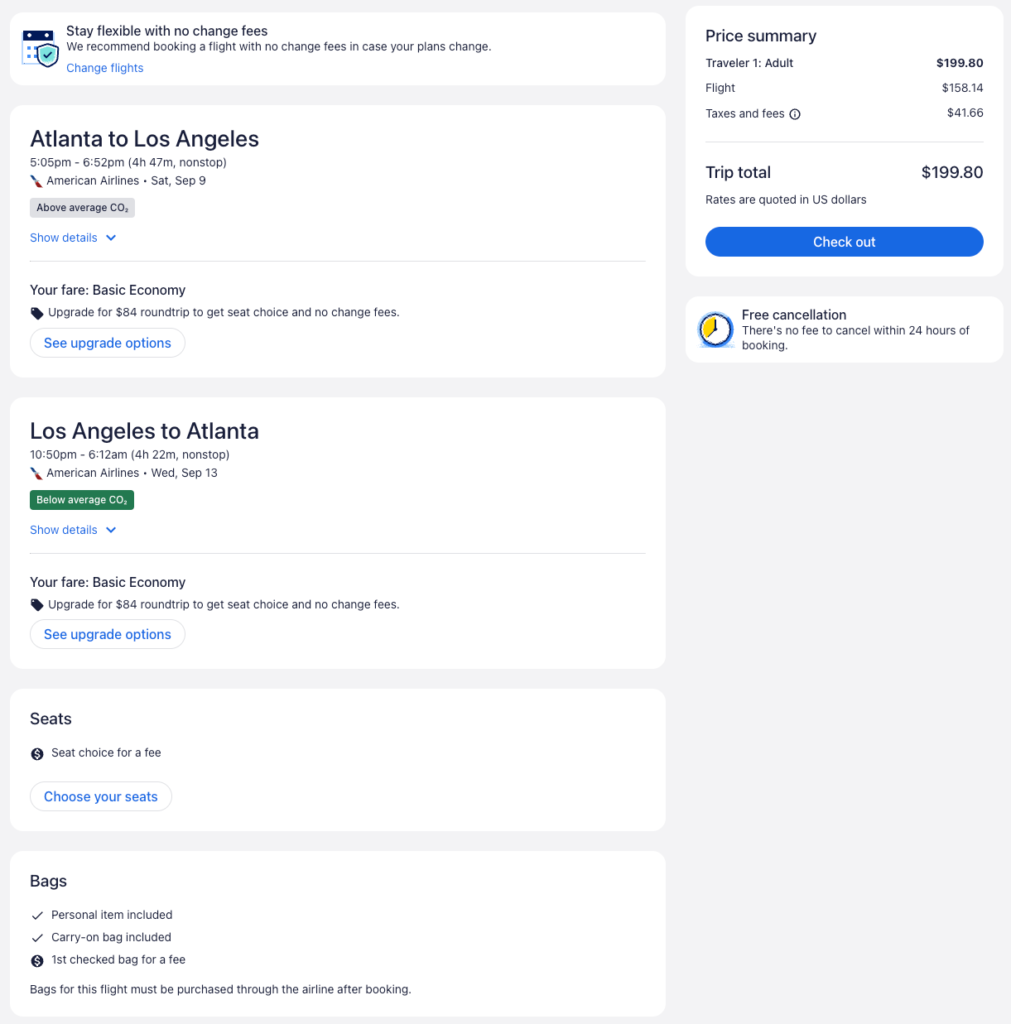Open the Change flights link
1011x1024 pixels.
105,68
